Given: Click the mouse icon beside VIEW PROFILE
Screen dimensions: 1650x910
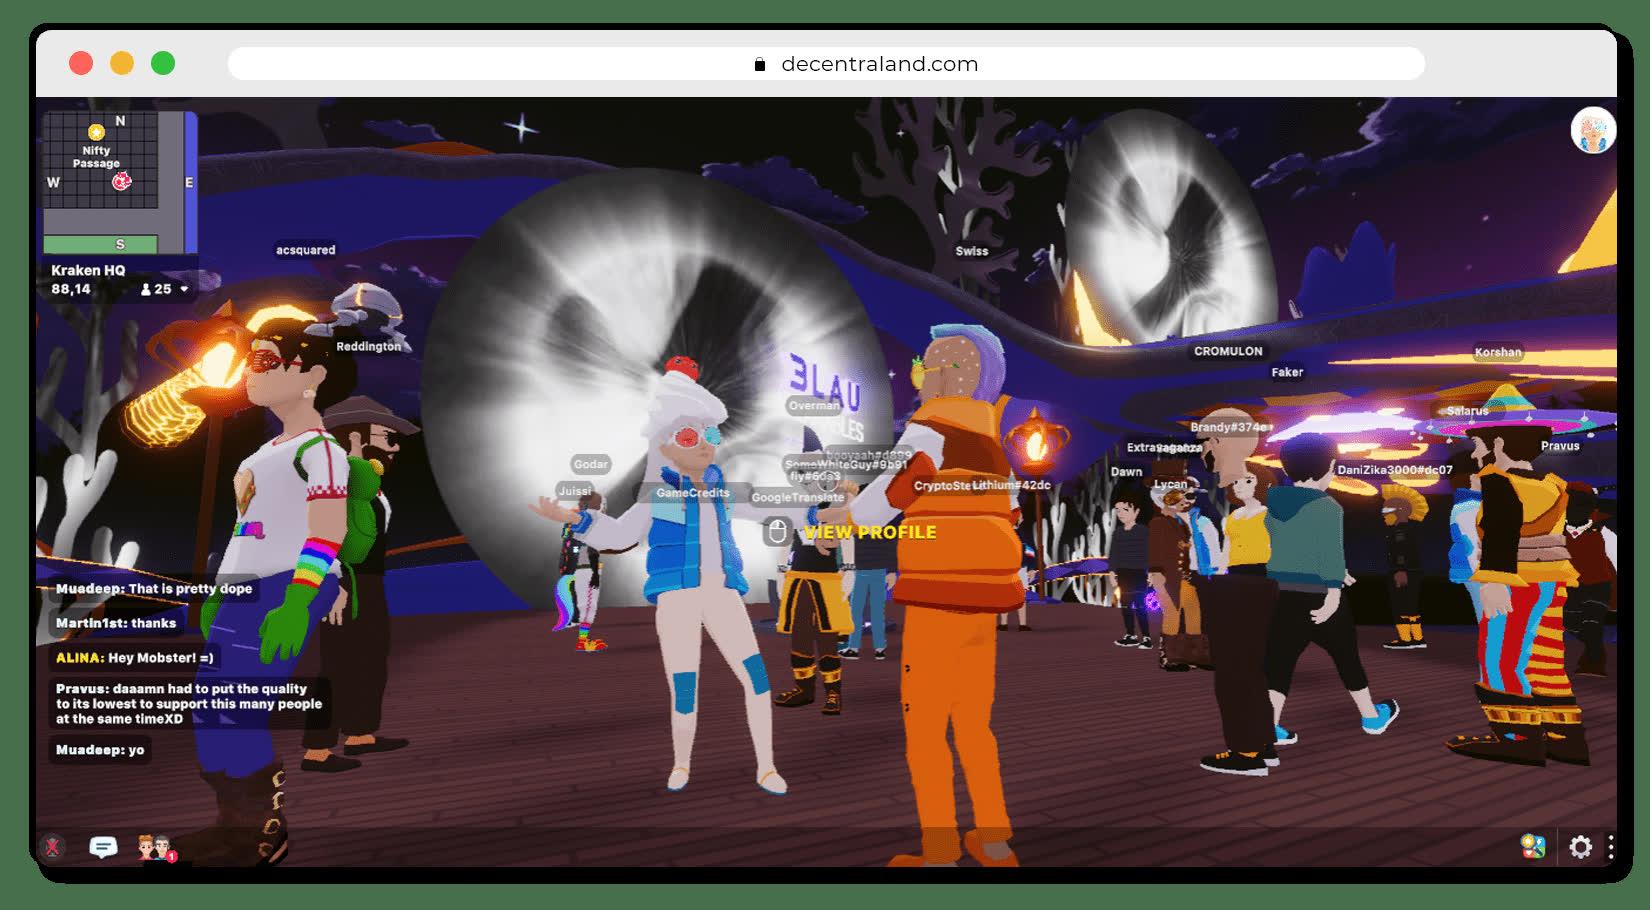Looking at the screenshot, I should tap(777, 531).
